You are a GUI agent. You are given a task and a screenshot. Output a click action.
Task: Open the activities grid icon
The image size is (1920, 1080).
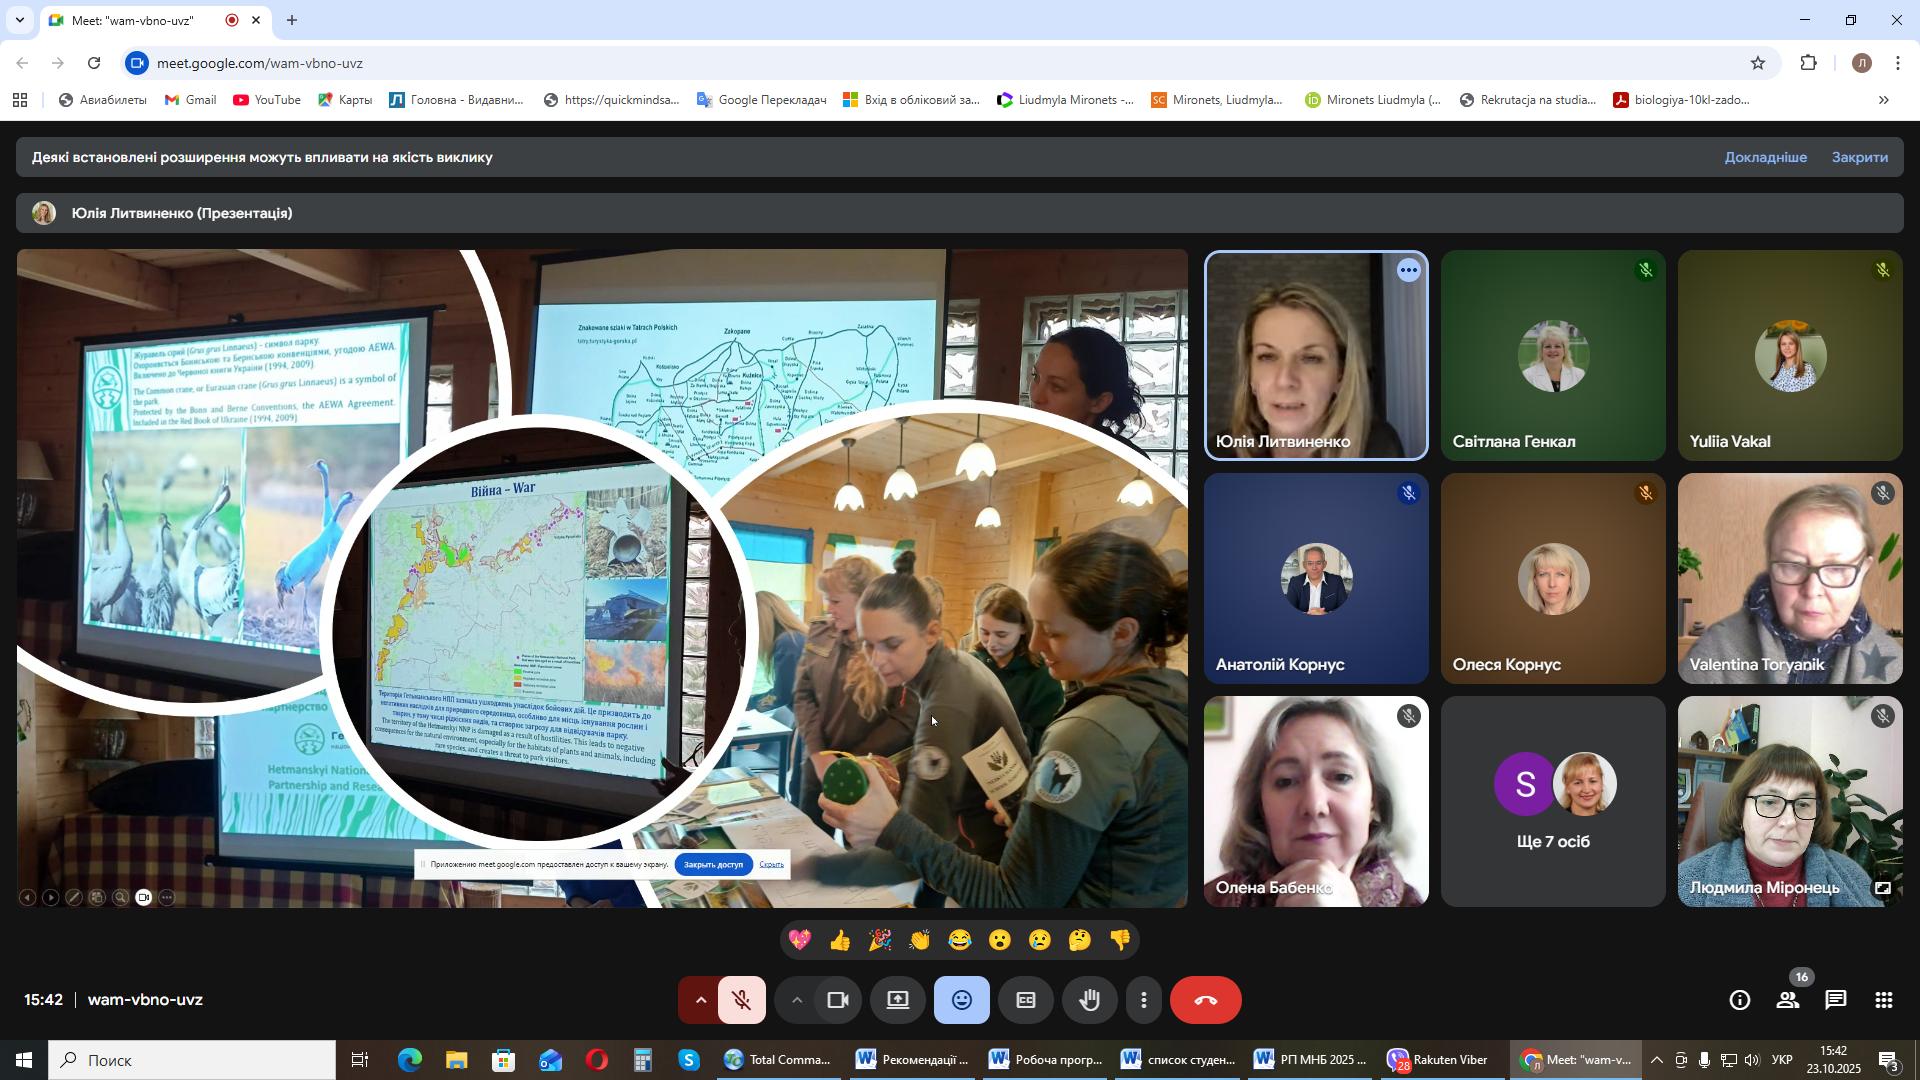pos(1883,1001)
